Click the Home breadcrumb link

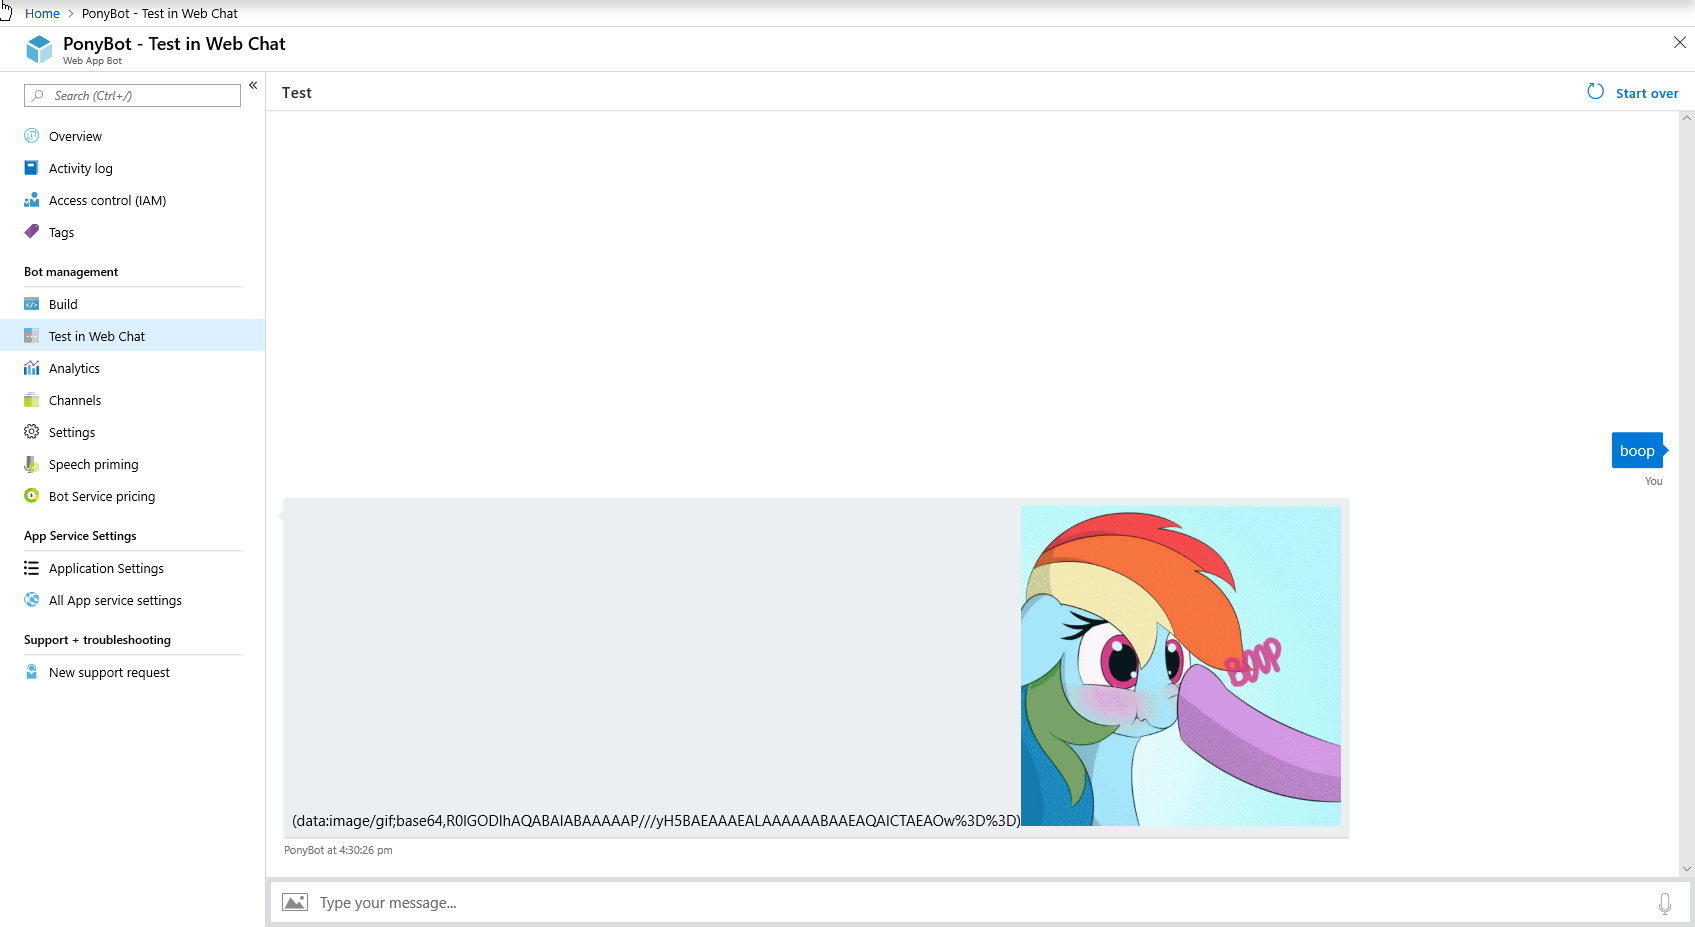coord(42,13)
